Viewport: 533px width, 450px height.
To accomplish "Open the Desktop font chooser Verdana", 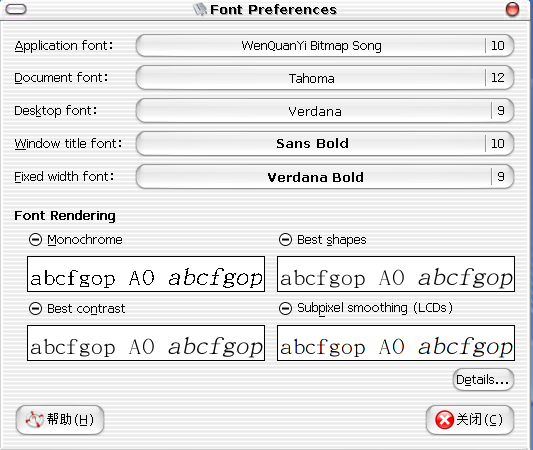I will 325,111.
